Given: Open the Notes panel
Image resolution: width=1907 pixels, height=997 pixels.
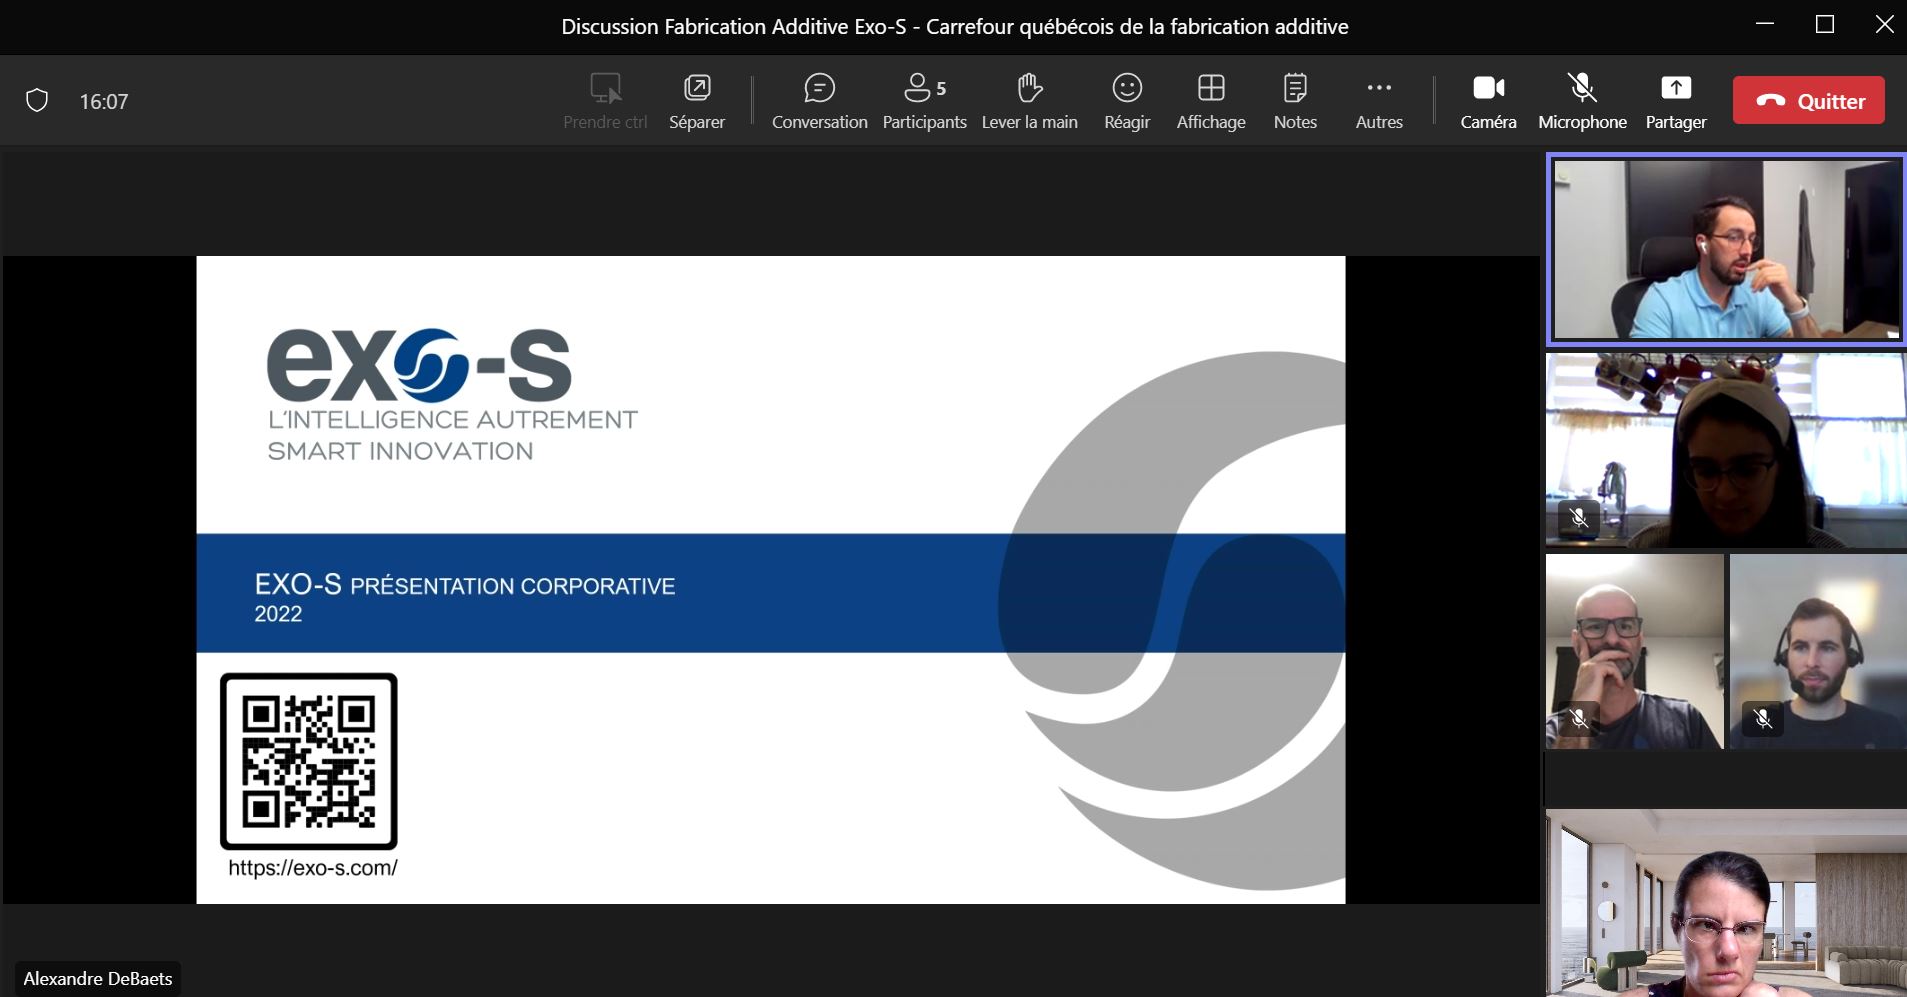Looking at the screenshot, I should point(1295,101).
